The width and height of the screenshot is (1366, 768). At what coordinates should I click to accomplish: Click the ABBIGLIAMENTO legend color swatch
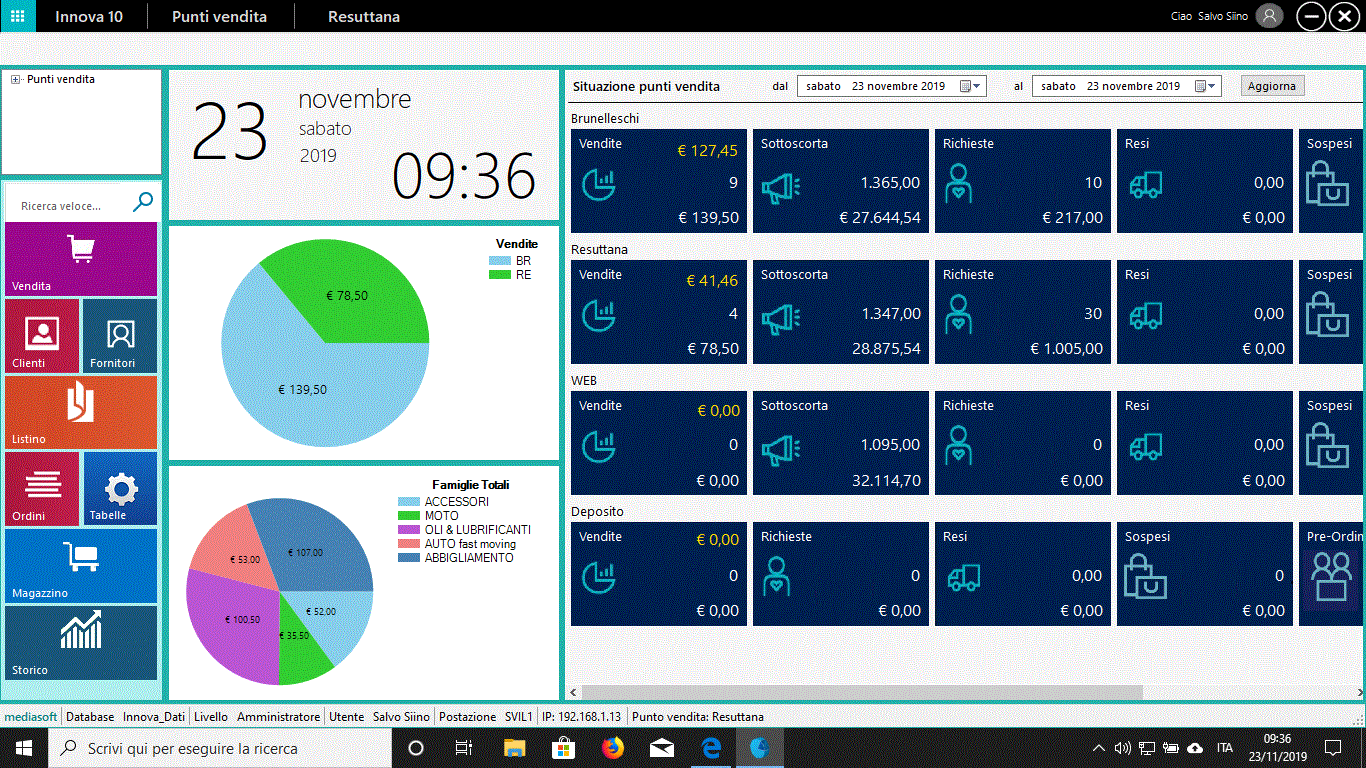[x=409, y=558]
